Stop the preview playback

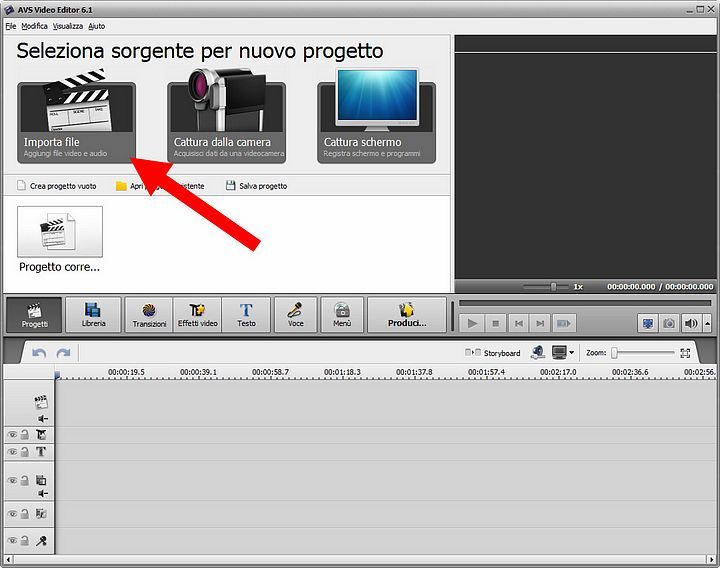click(495, 323)
